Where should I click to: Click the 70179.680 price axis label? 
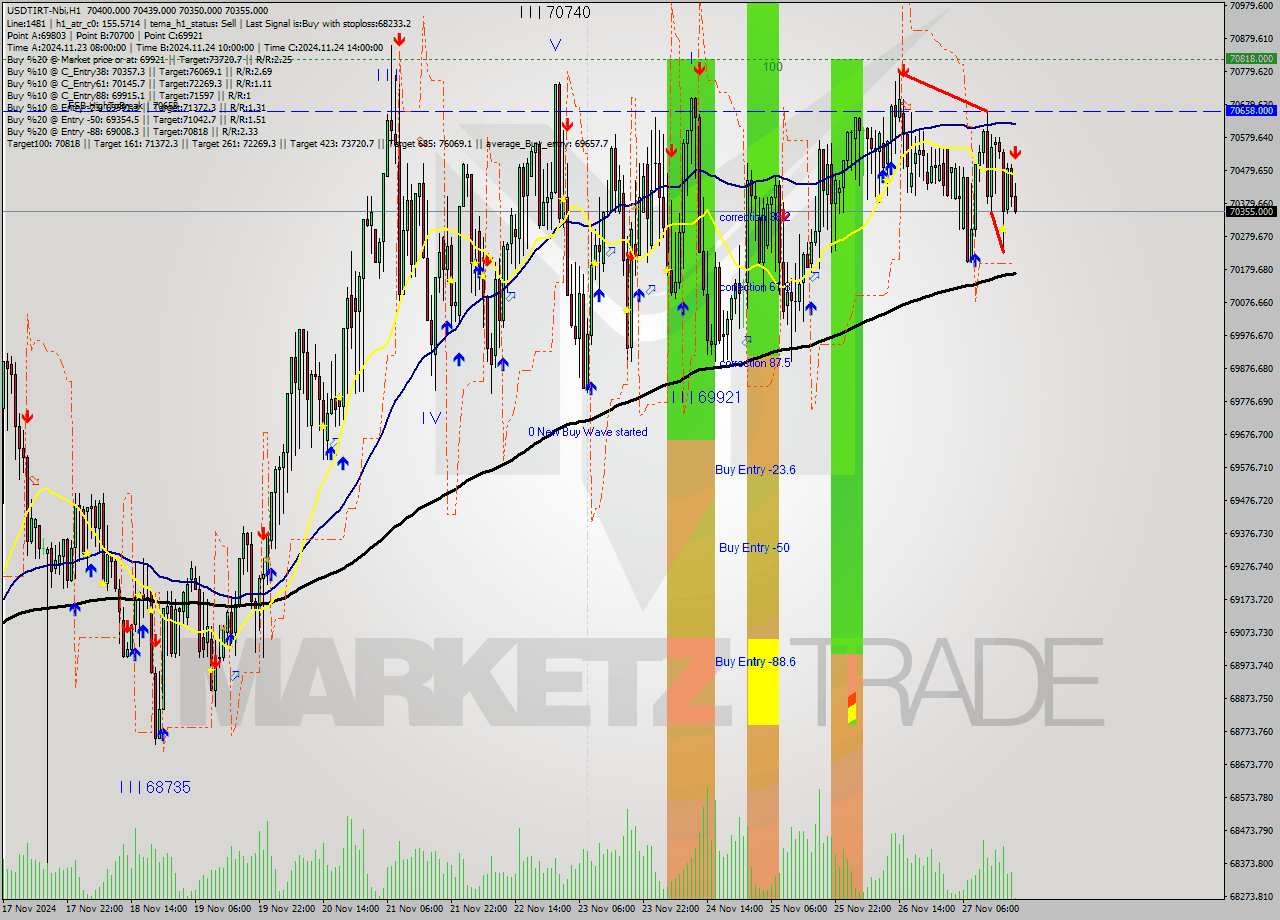[x=1251, y=269]
